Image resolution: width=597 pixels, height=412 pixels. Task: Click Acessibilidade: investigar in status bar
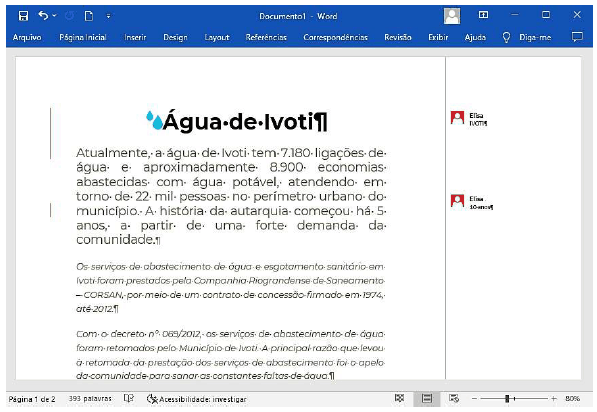click(196, 399)
